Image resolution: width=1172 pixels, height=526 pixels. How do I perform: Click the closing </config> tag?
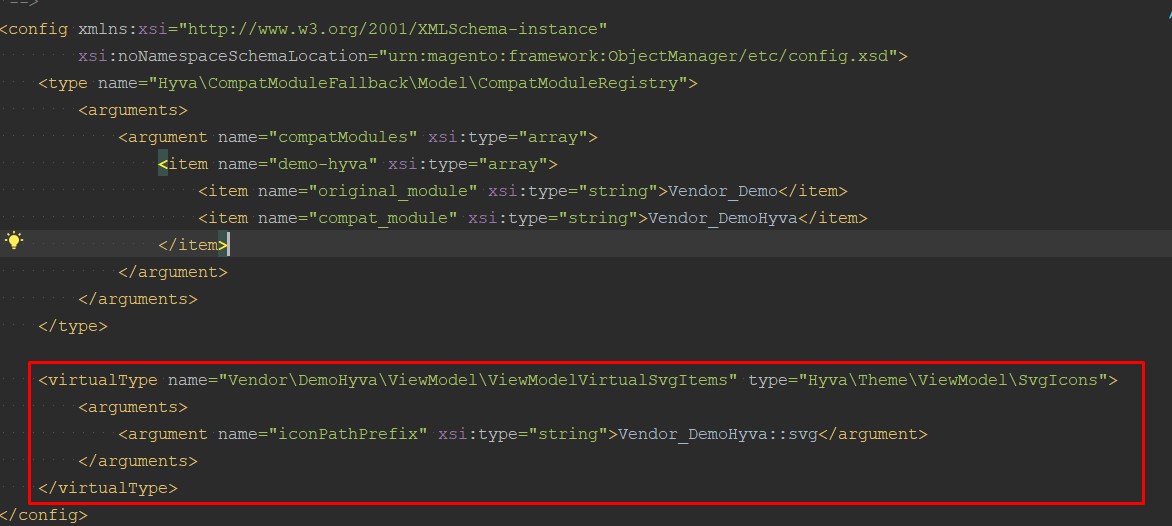click(x=44, y=515)
